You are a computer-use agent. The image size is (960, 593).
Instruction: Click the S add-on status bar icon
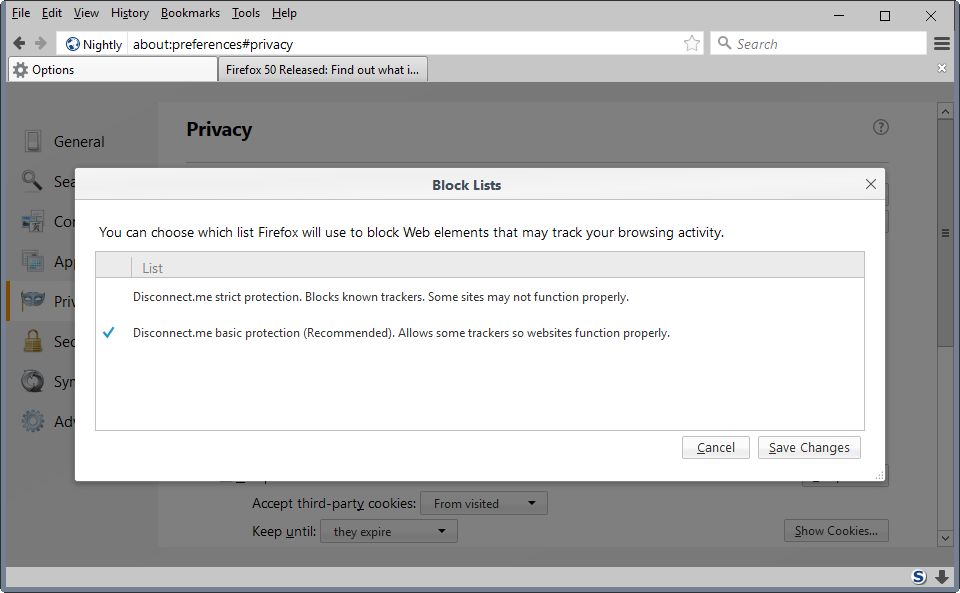click(919, 576)
